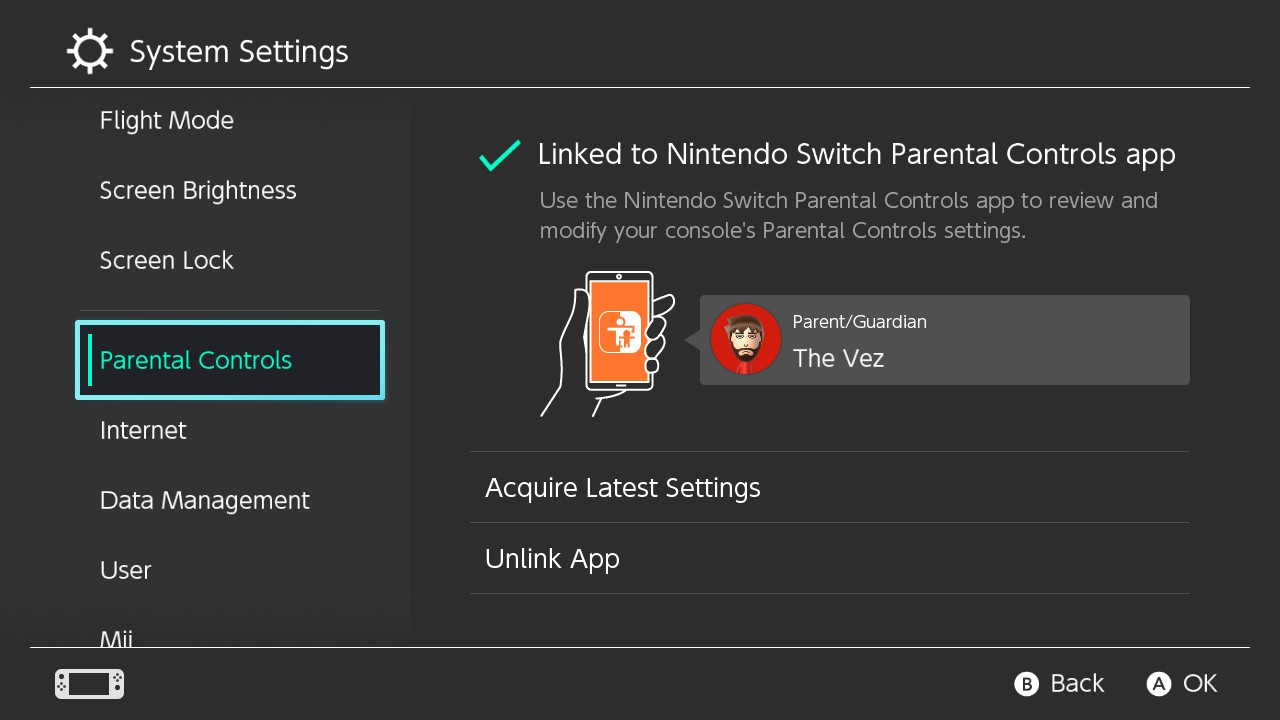Go to Internet settings
This screenshot has height=720, width=1280.
[143, 431]
